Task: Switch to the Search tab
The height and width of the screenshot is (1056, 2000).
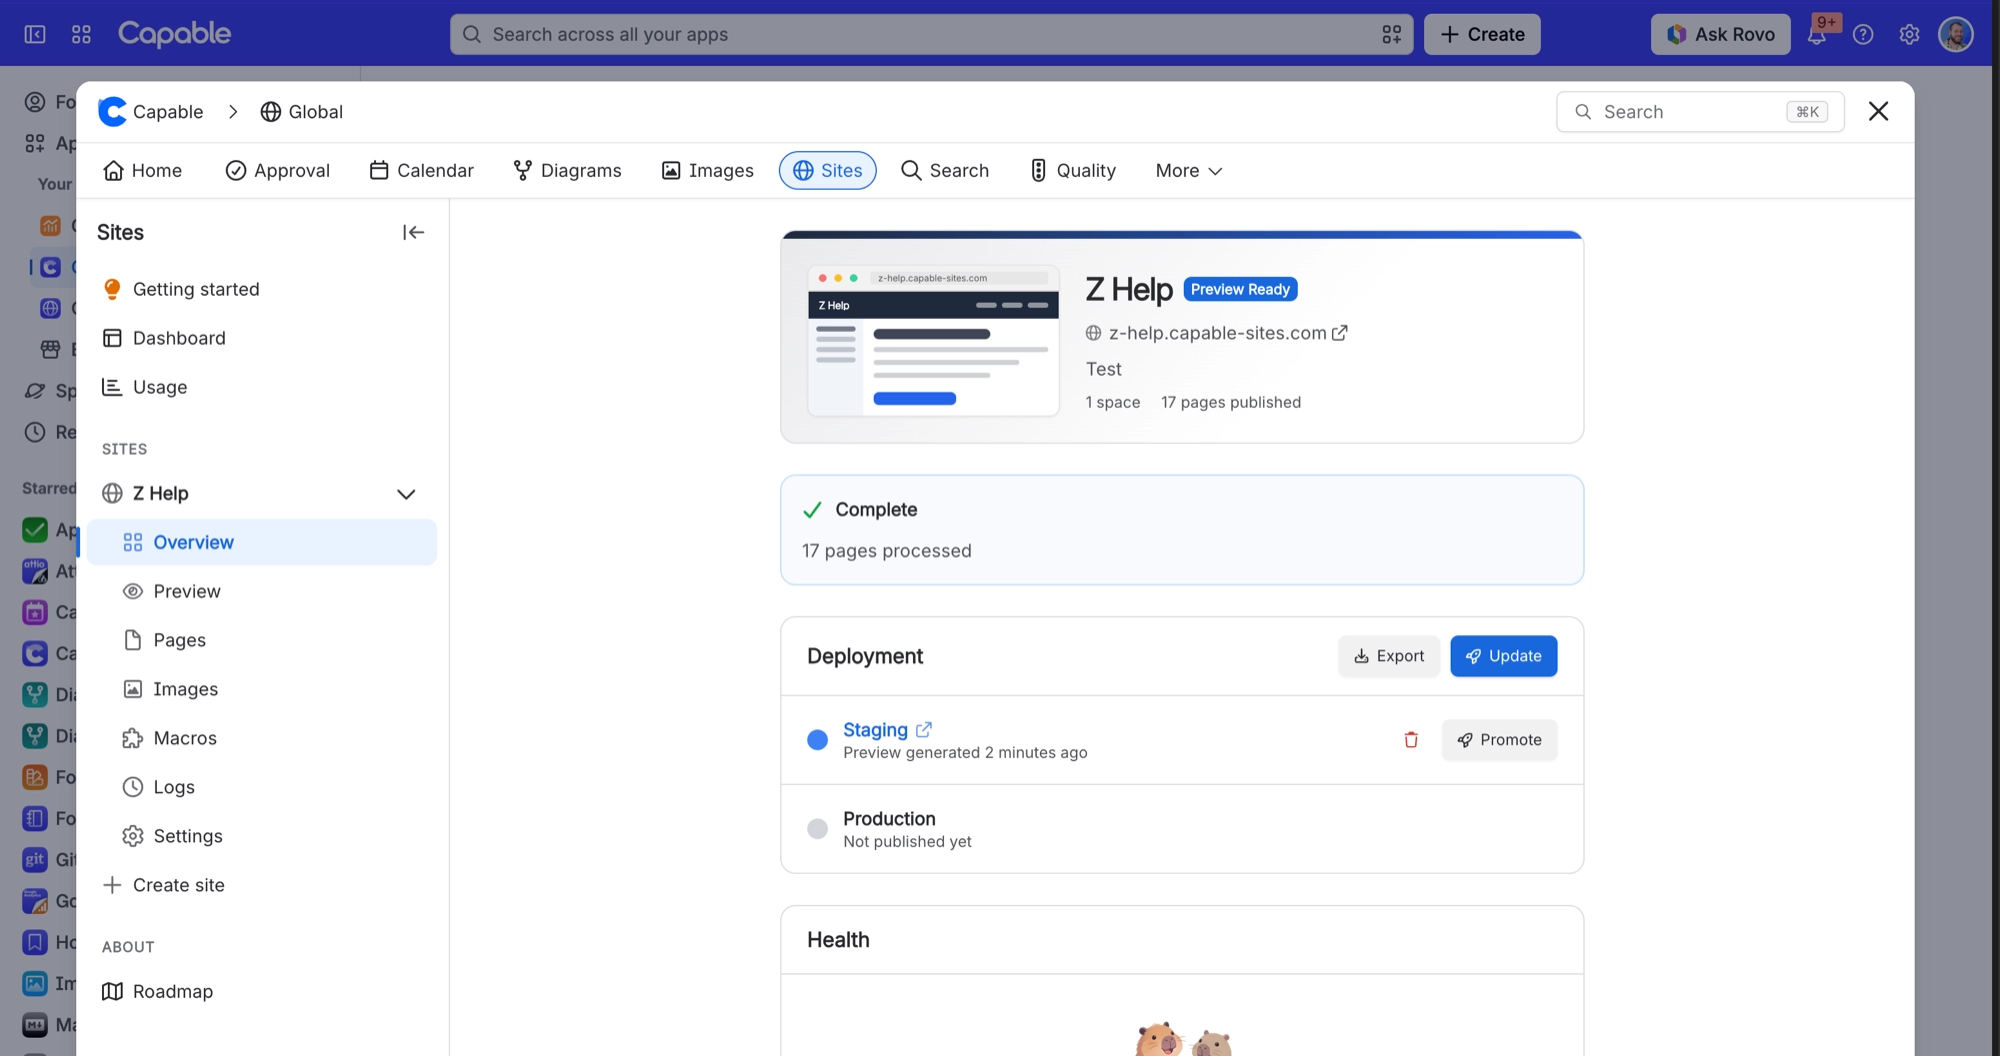Action: point(944,171)
